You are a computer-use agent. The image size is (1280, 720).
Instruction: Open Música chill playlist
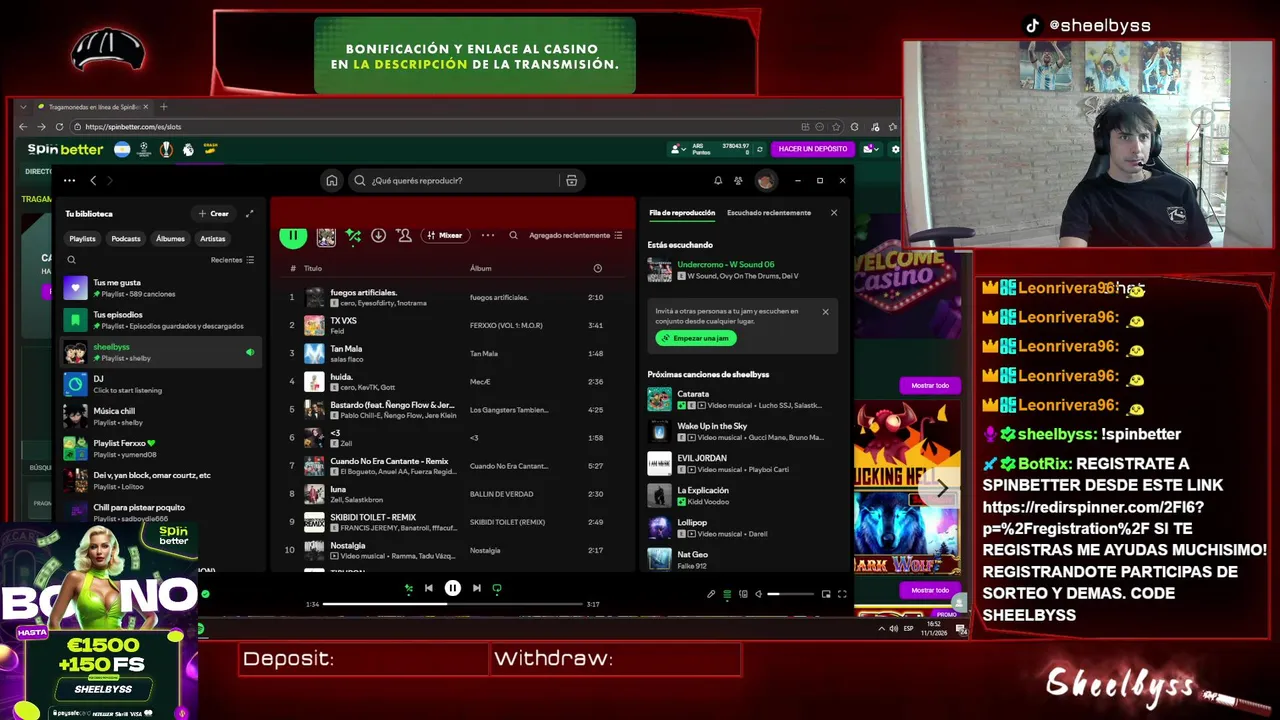pyautogui.click(x=160, y=416)
